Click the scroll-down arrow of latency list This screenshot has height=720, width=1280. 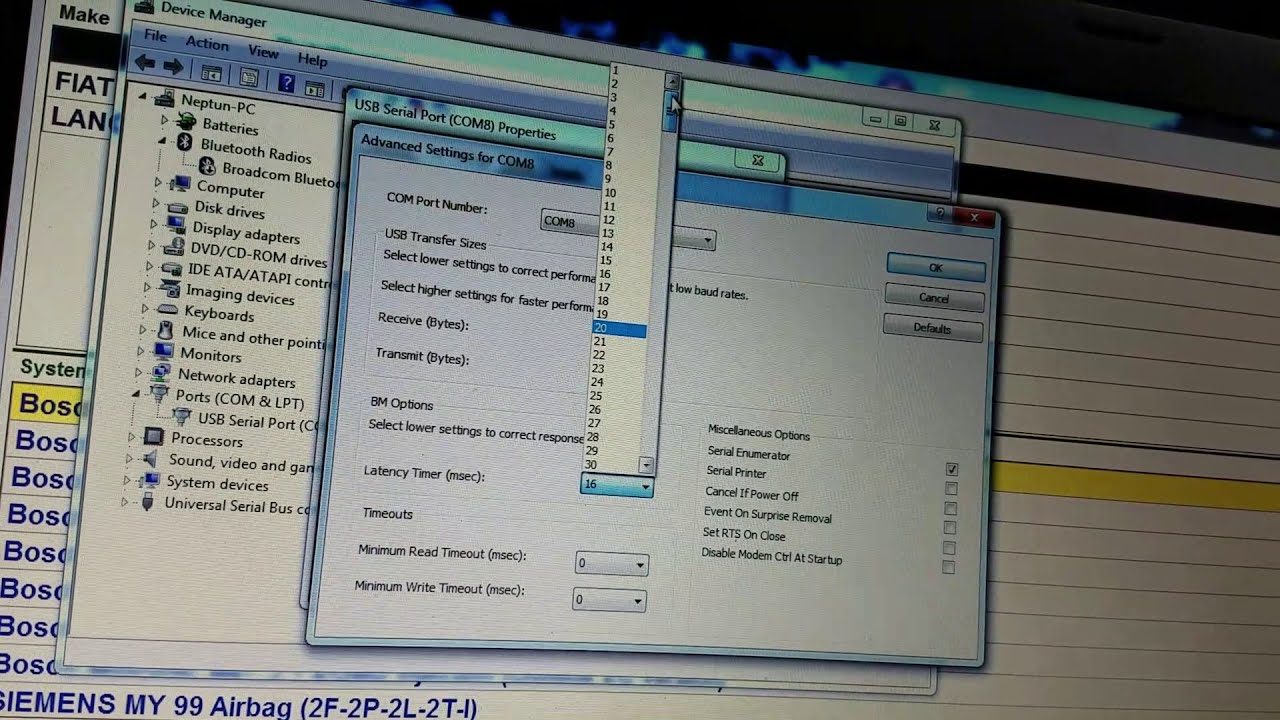646,465
